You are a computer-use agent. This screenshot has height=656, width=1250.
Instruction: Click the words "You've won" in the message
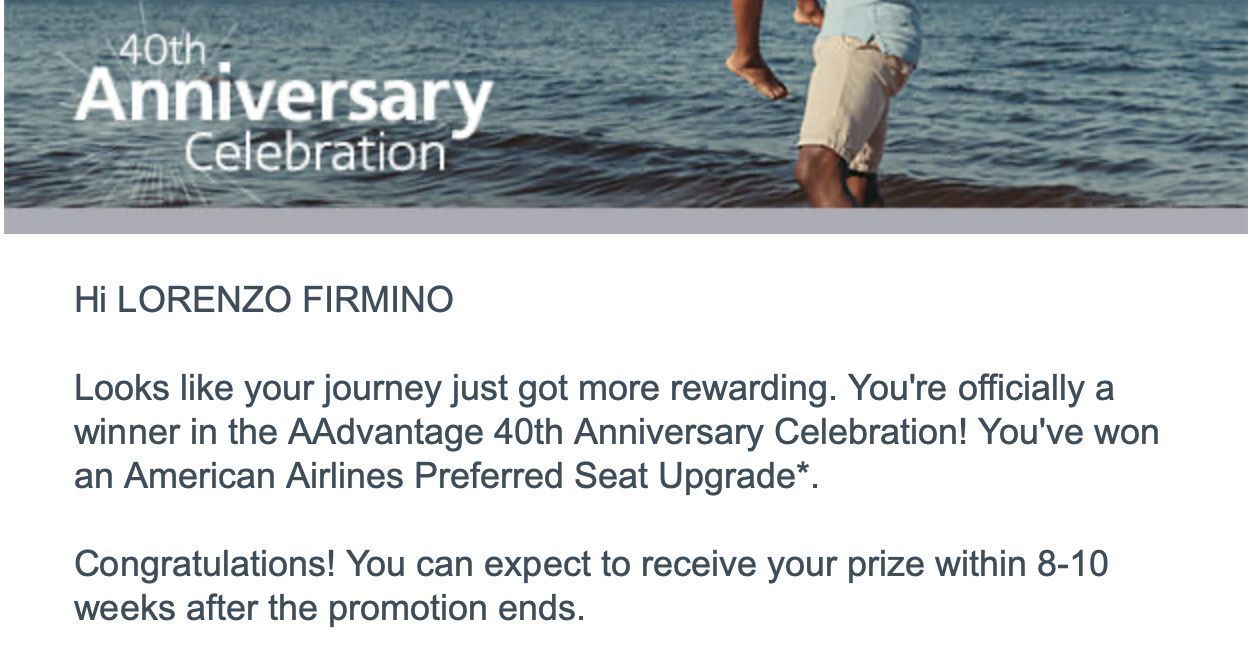1069,433
